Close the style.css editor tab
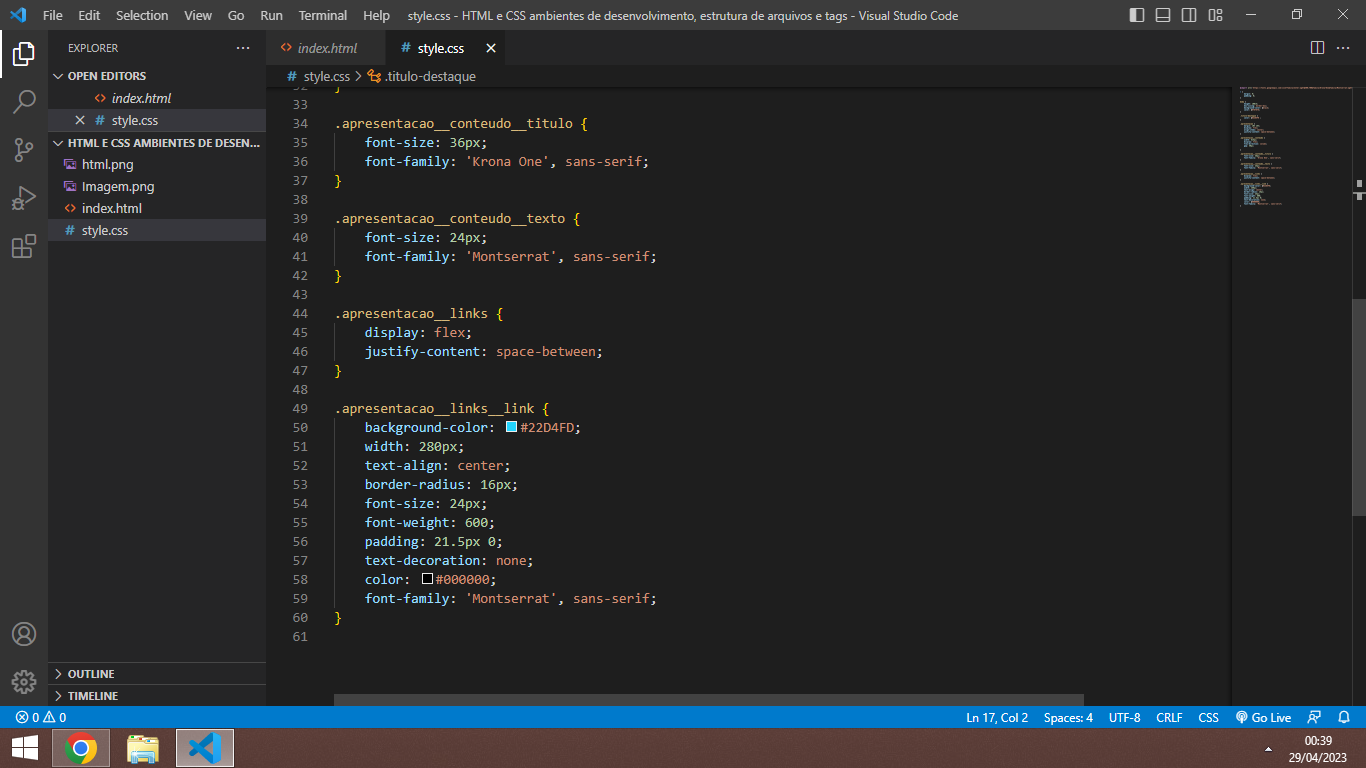This screenshot has height=768, width=1366. 491,48
